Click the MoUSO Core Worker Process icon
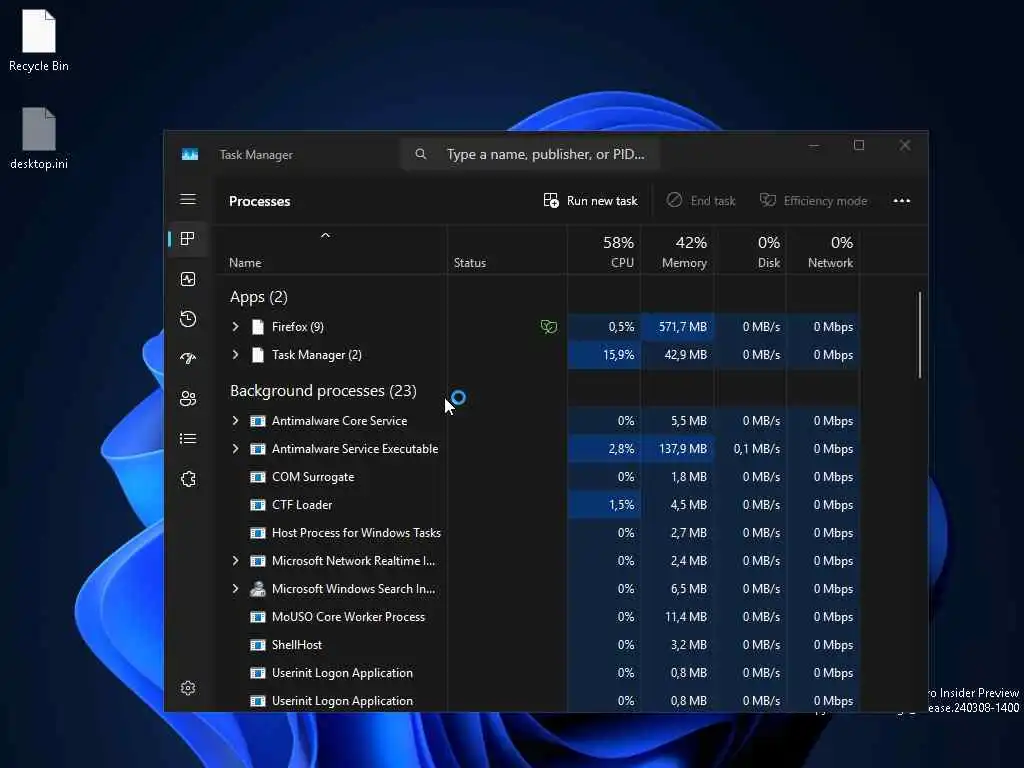Screen dimensions: 1024x768 click(258, 616)
